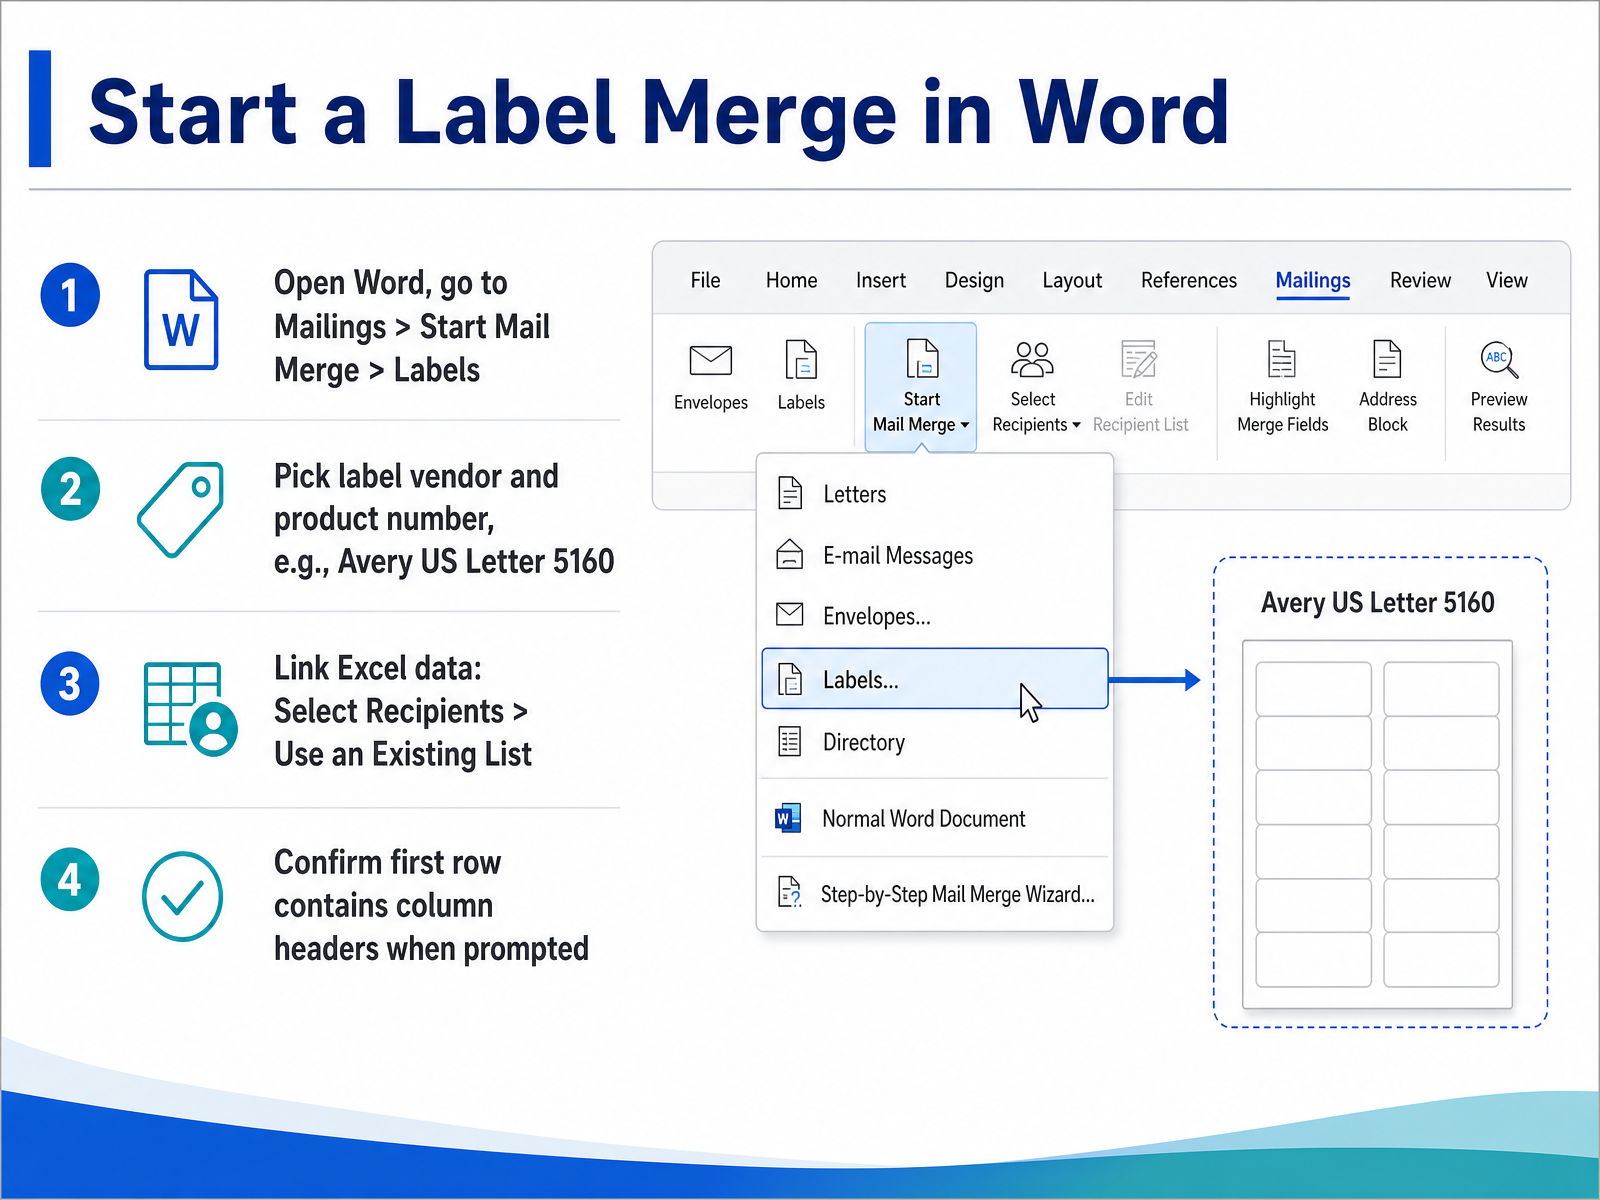The width and height of the screenshot is (1600, 1200).
Task: Click the spreadsheet-with-person icon in step 3
Action: [190, 708]
